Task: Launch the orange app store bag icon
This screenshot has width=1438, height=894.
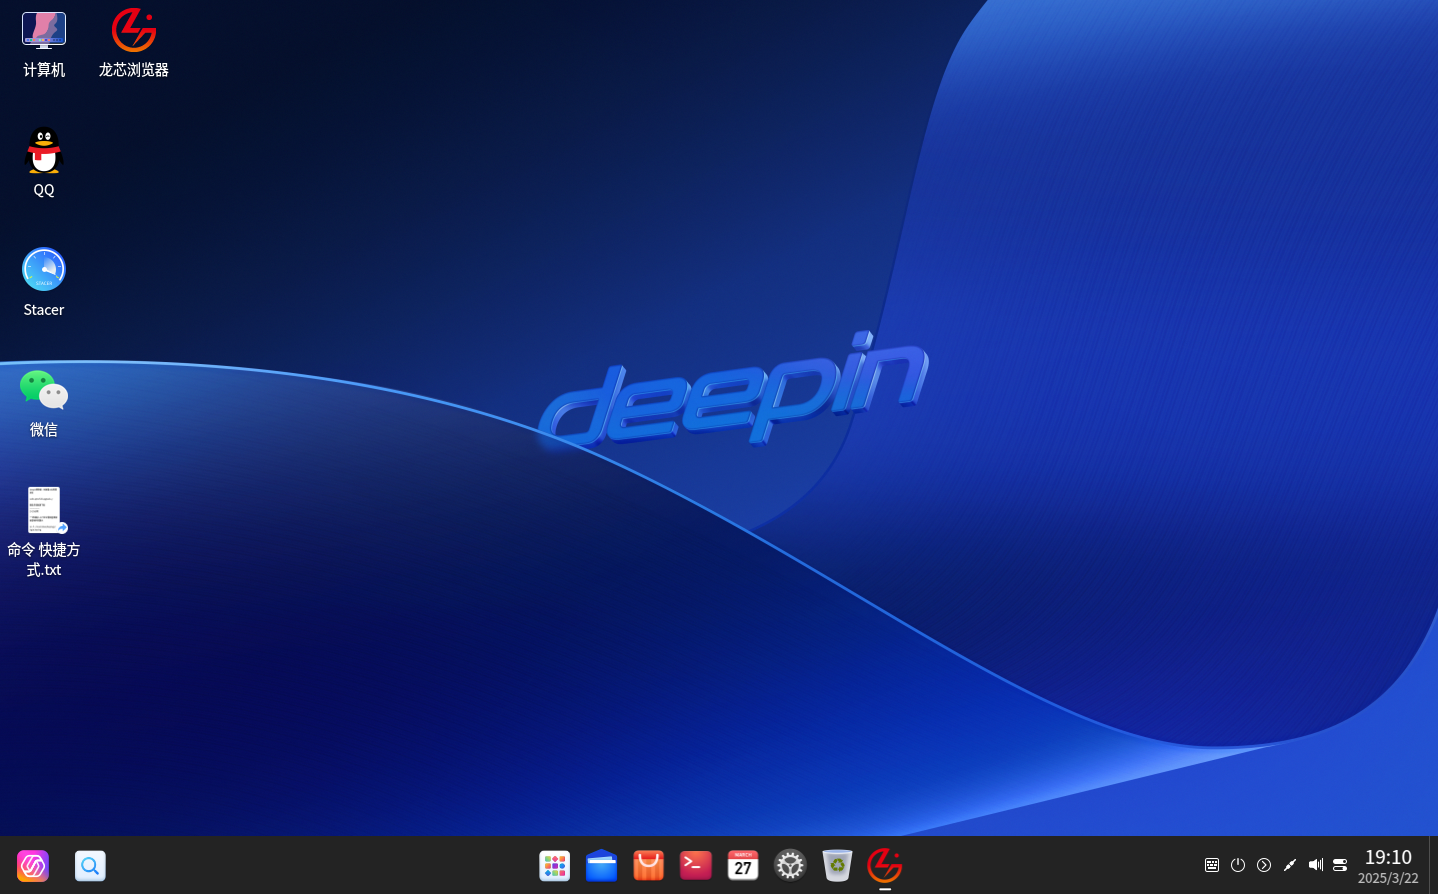Action: [x=649, y=866]
